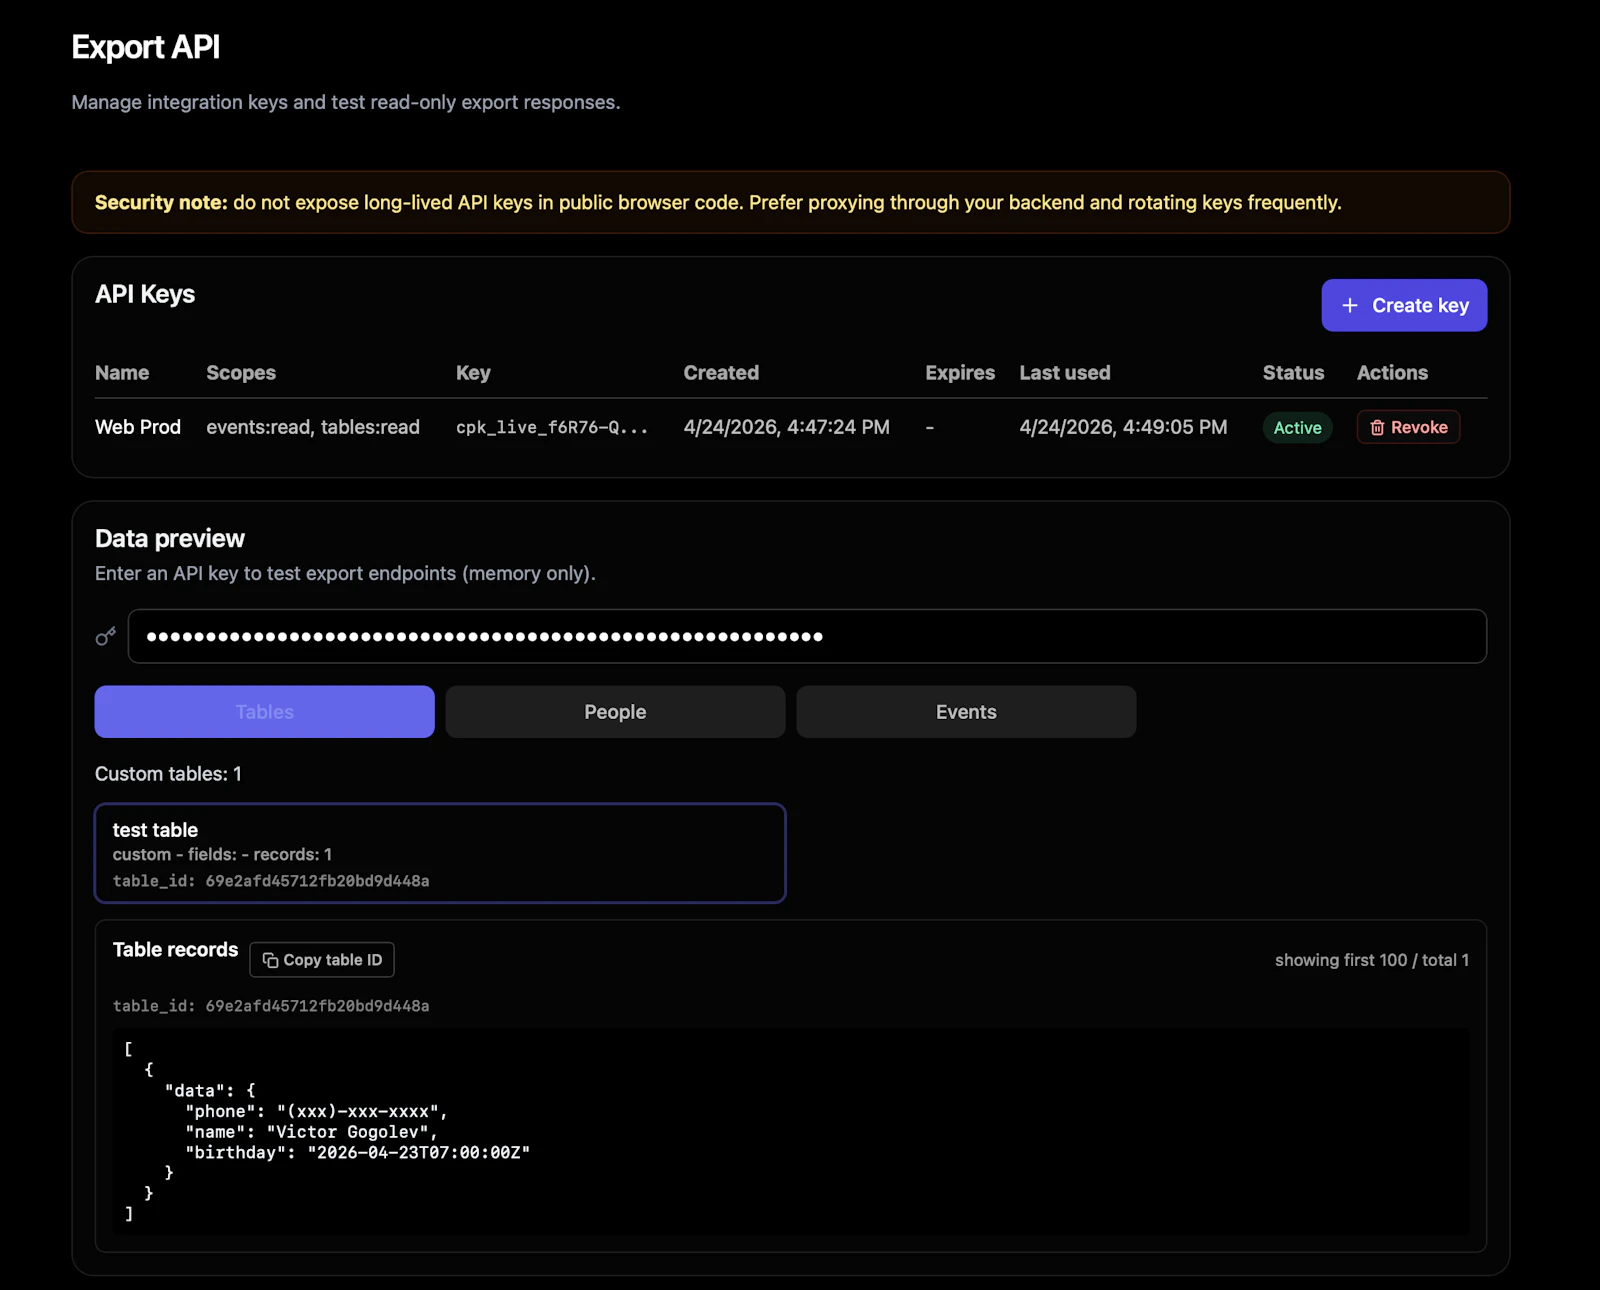Click the cpk_live_f6R76-Q... key value
The height and width of the screenshot is (1290, 1600).
(552, 427)
